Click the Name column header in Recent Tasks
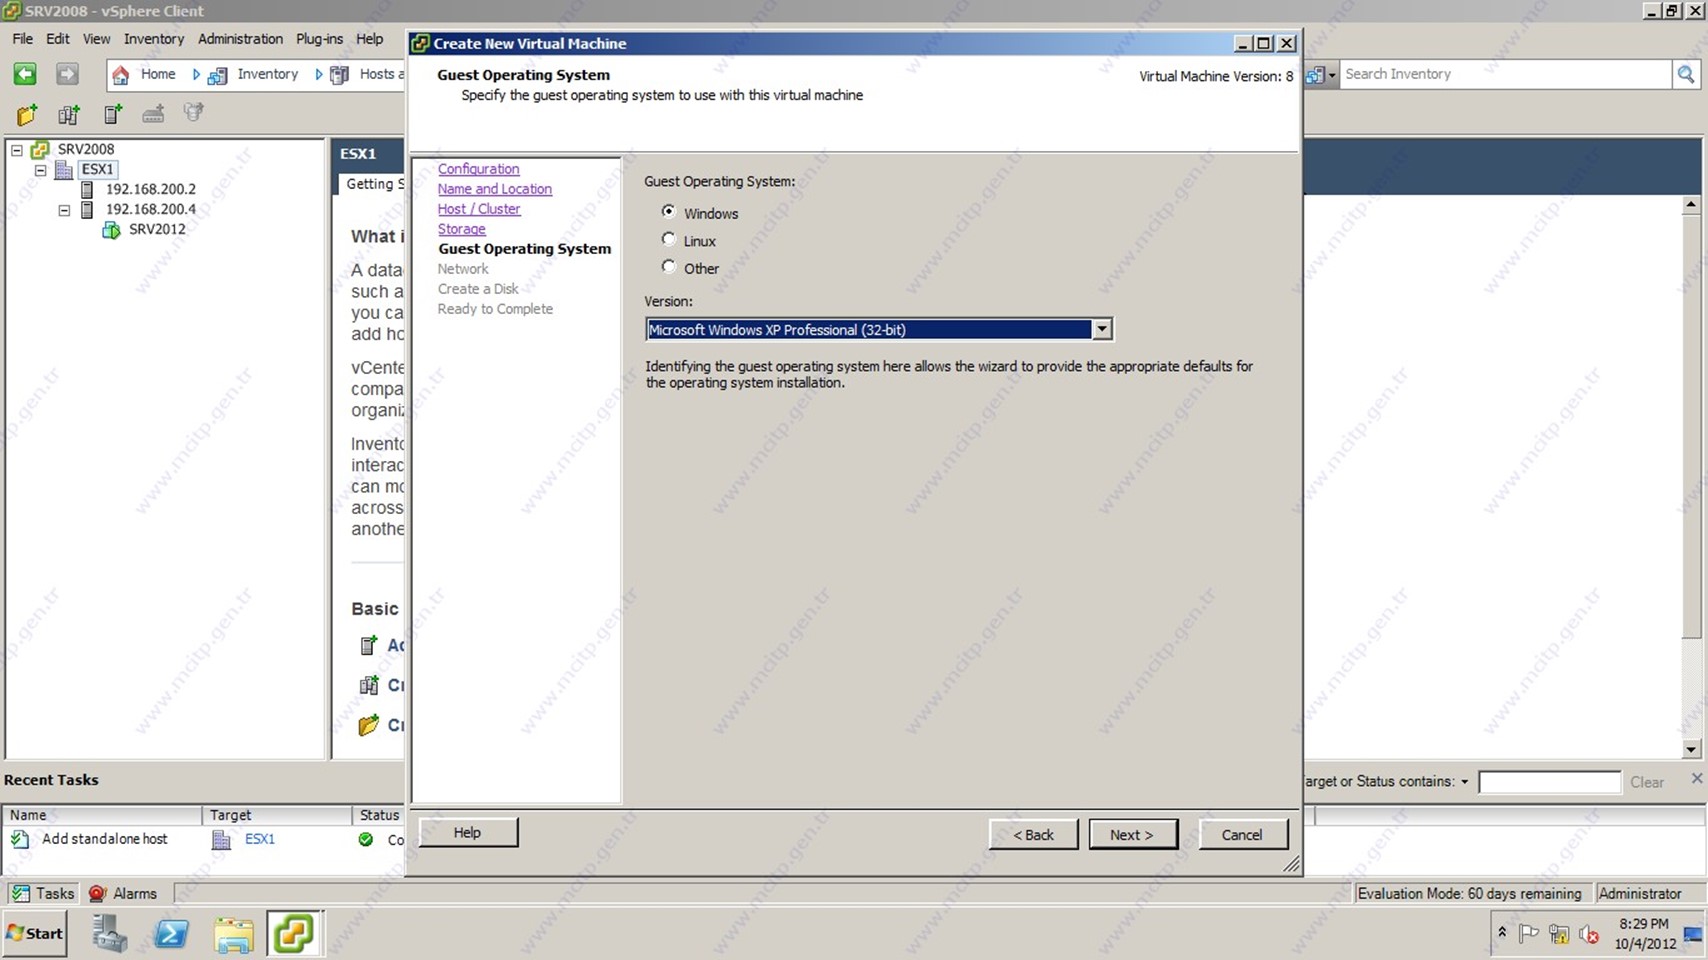1708x960 pixels. point(103,815)
